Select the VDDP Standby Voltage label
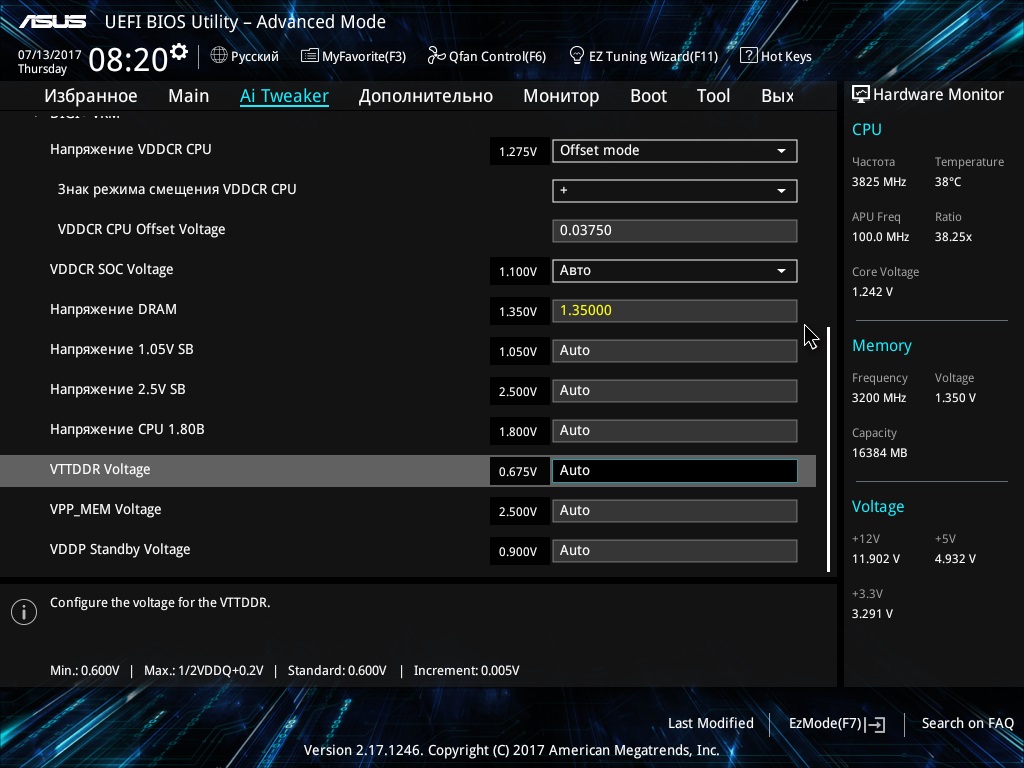Viewport: 1024px width, 768px height. click(120, 549)
